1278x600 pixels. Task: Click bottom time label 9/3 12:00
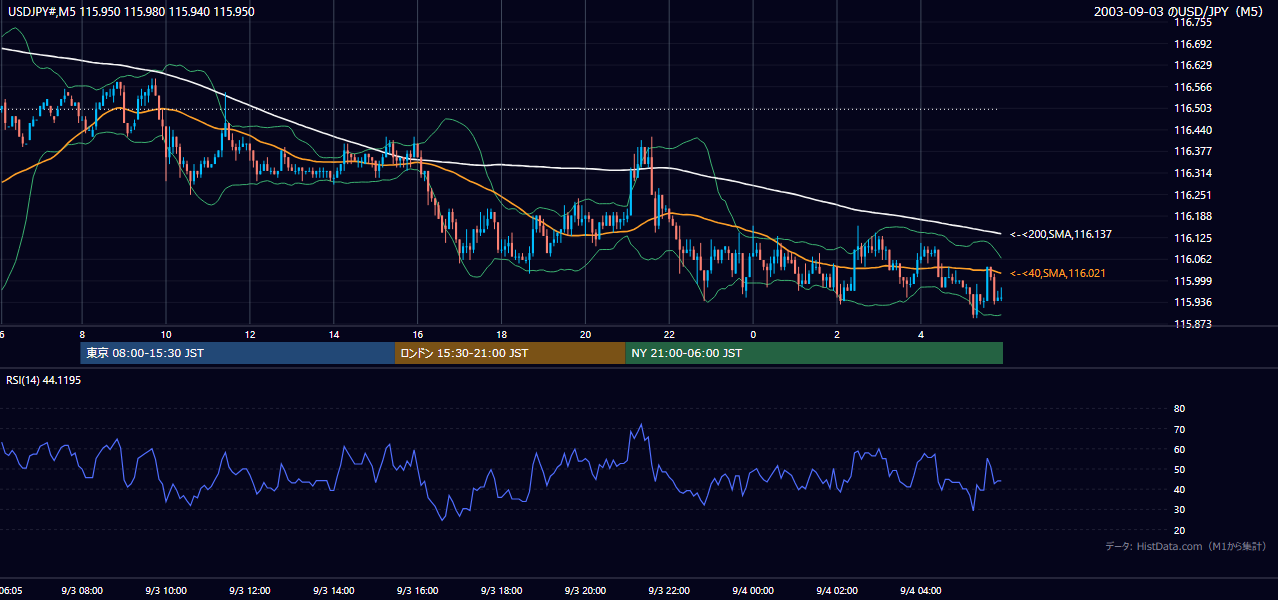pos(250,591)
